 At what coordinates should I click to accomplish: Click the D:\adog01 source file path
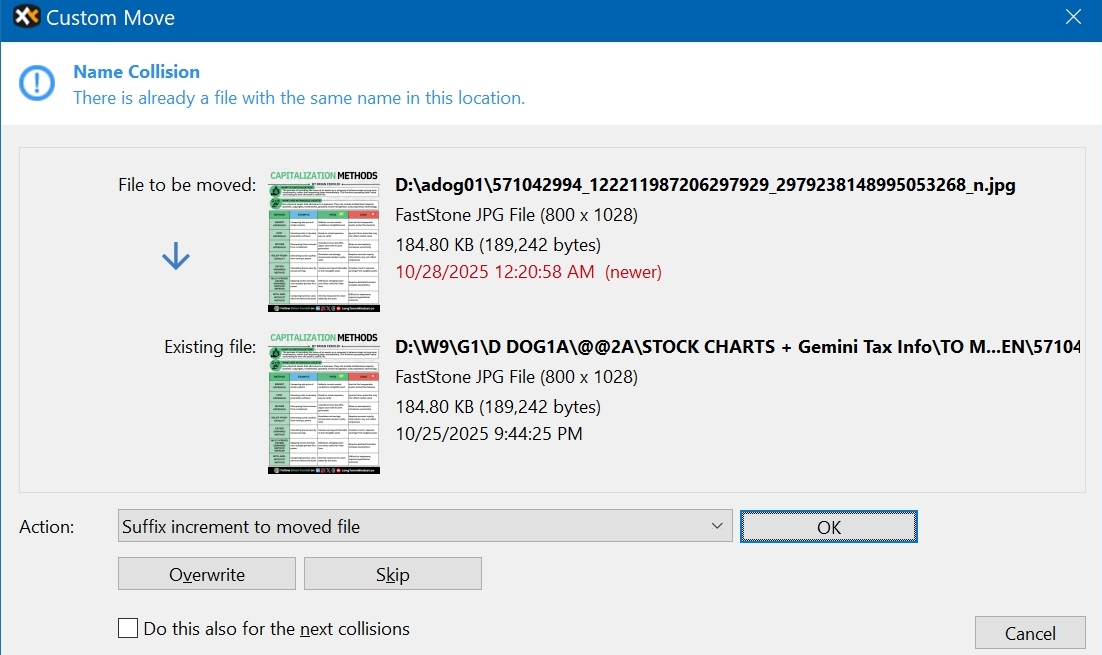pos(705,184)
